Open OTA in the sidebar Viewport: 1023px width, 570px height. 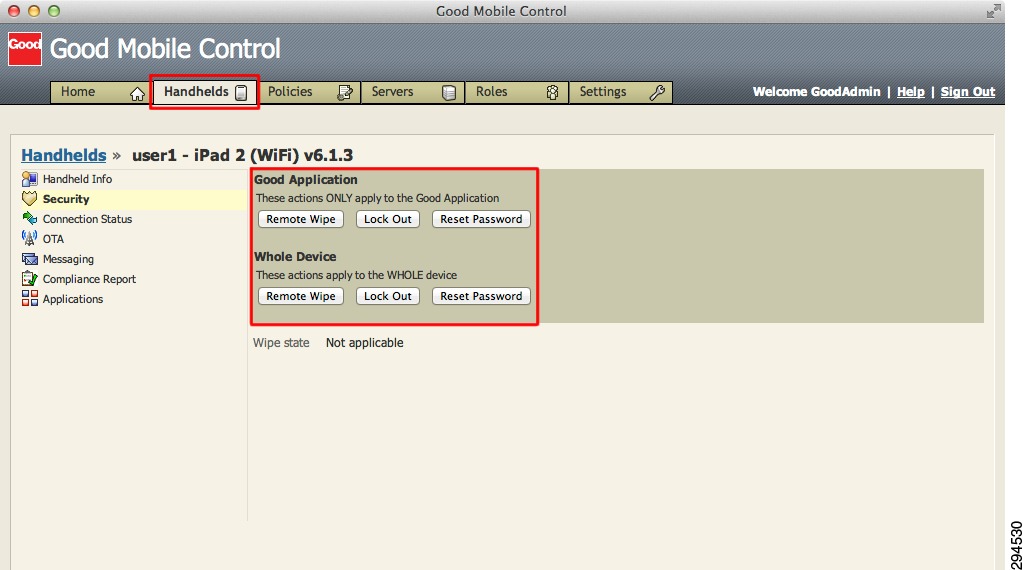[53, 239]
